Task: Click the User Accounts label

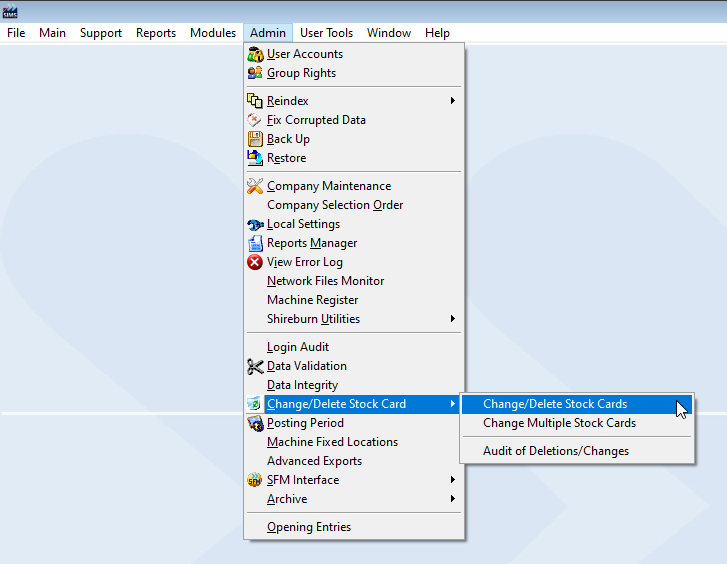Action: point(305,54)
